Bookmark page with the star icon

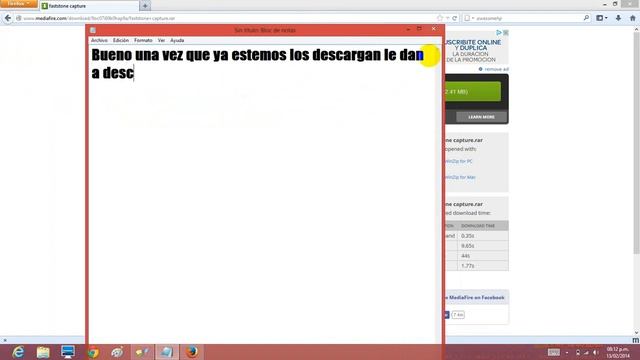click(x=440, y=18)
